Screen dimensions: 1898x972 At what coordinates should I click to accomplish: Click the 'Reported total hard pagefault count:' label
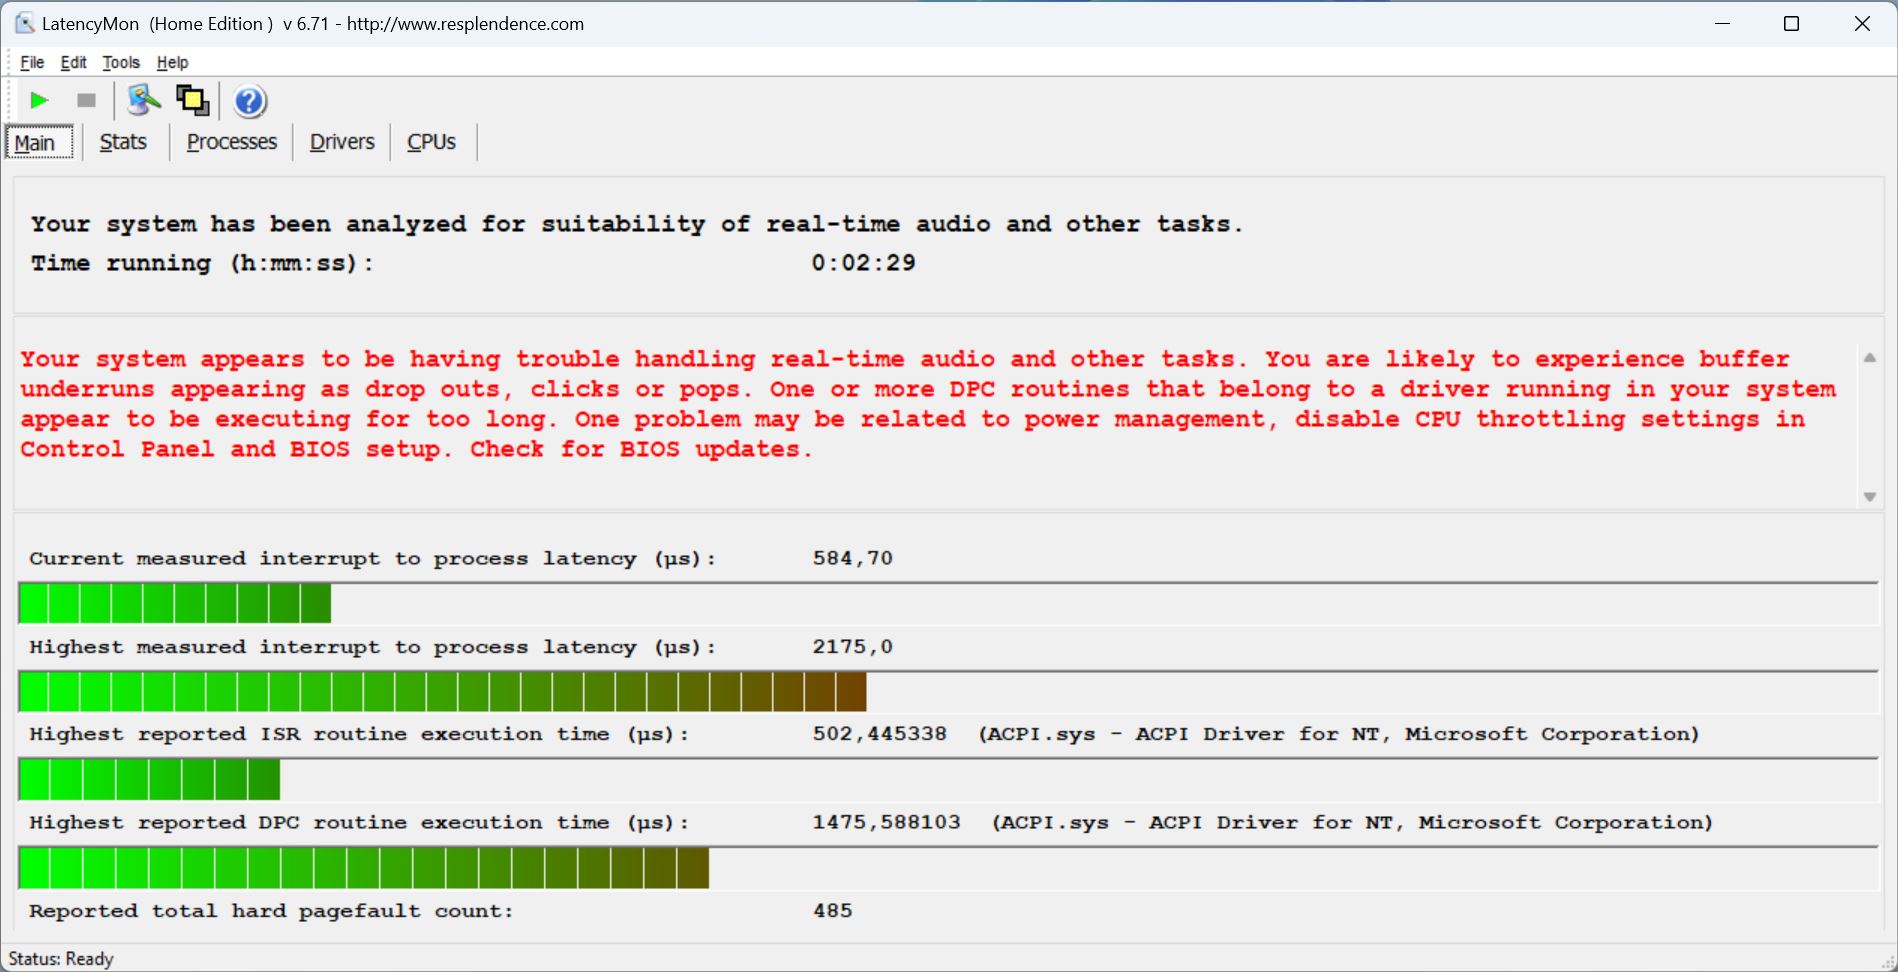pos(271,911)
